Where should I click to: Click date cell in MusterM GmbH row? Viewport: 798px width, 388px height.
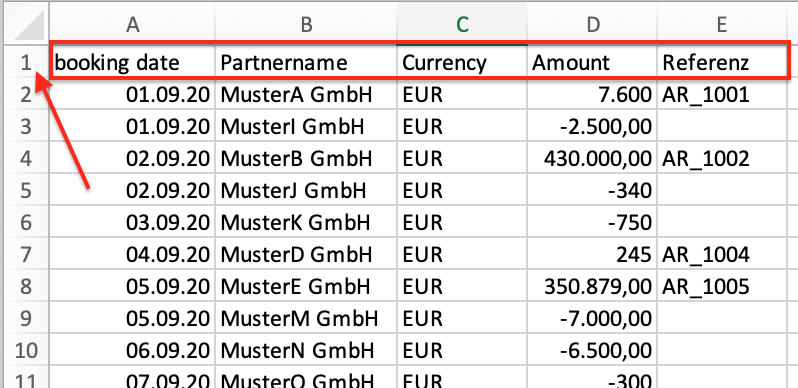tap(132, 319)
